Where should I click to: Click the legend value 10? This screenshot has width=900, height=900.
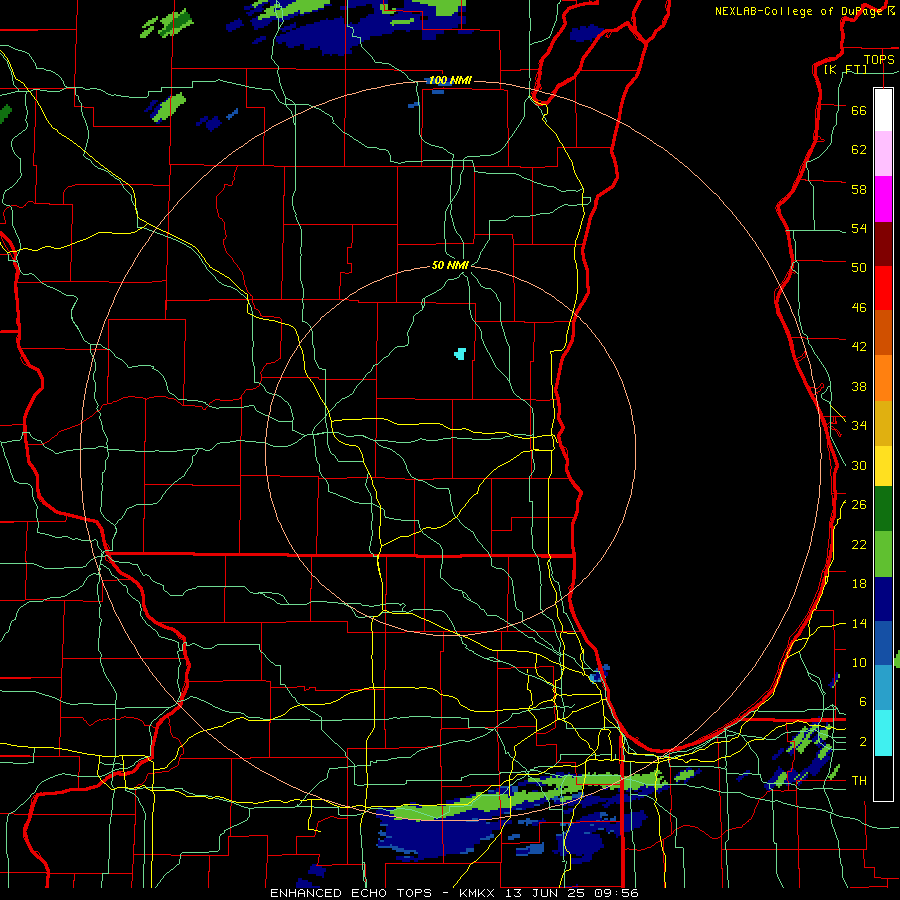(859, 663)
